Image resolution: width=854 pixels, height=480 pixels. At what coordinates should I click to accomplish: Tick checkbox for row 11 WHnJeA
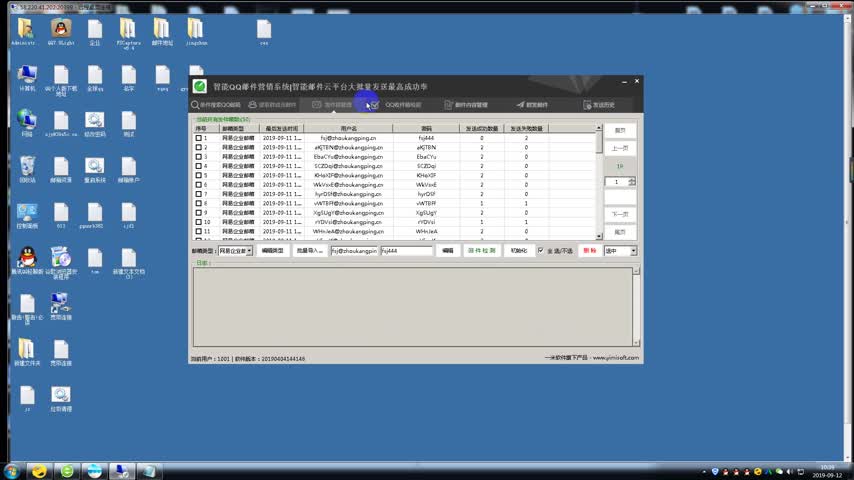coord(199,232)
